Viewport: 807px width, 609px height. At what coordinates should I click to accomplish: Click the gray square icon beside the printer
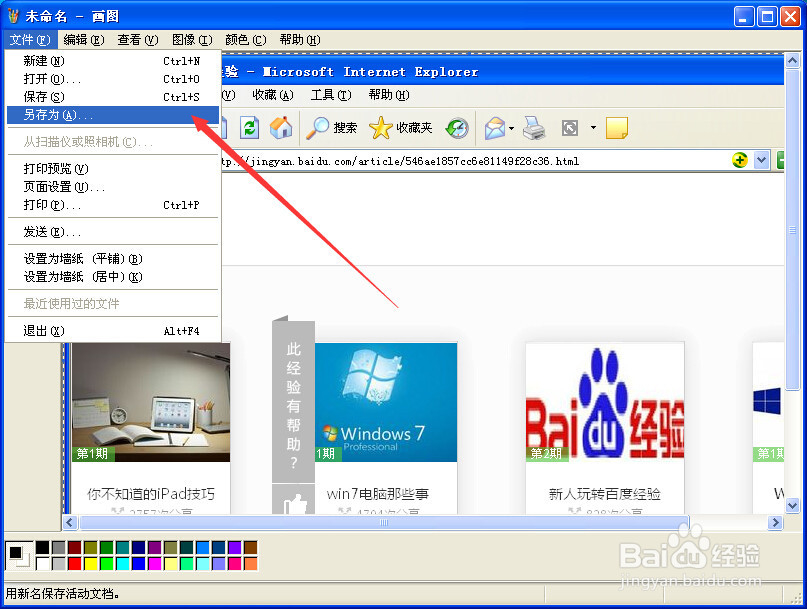click(570, 128)
